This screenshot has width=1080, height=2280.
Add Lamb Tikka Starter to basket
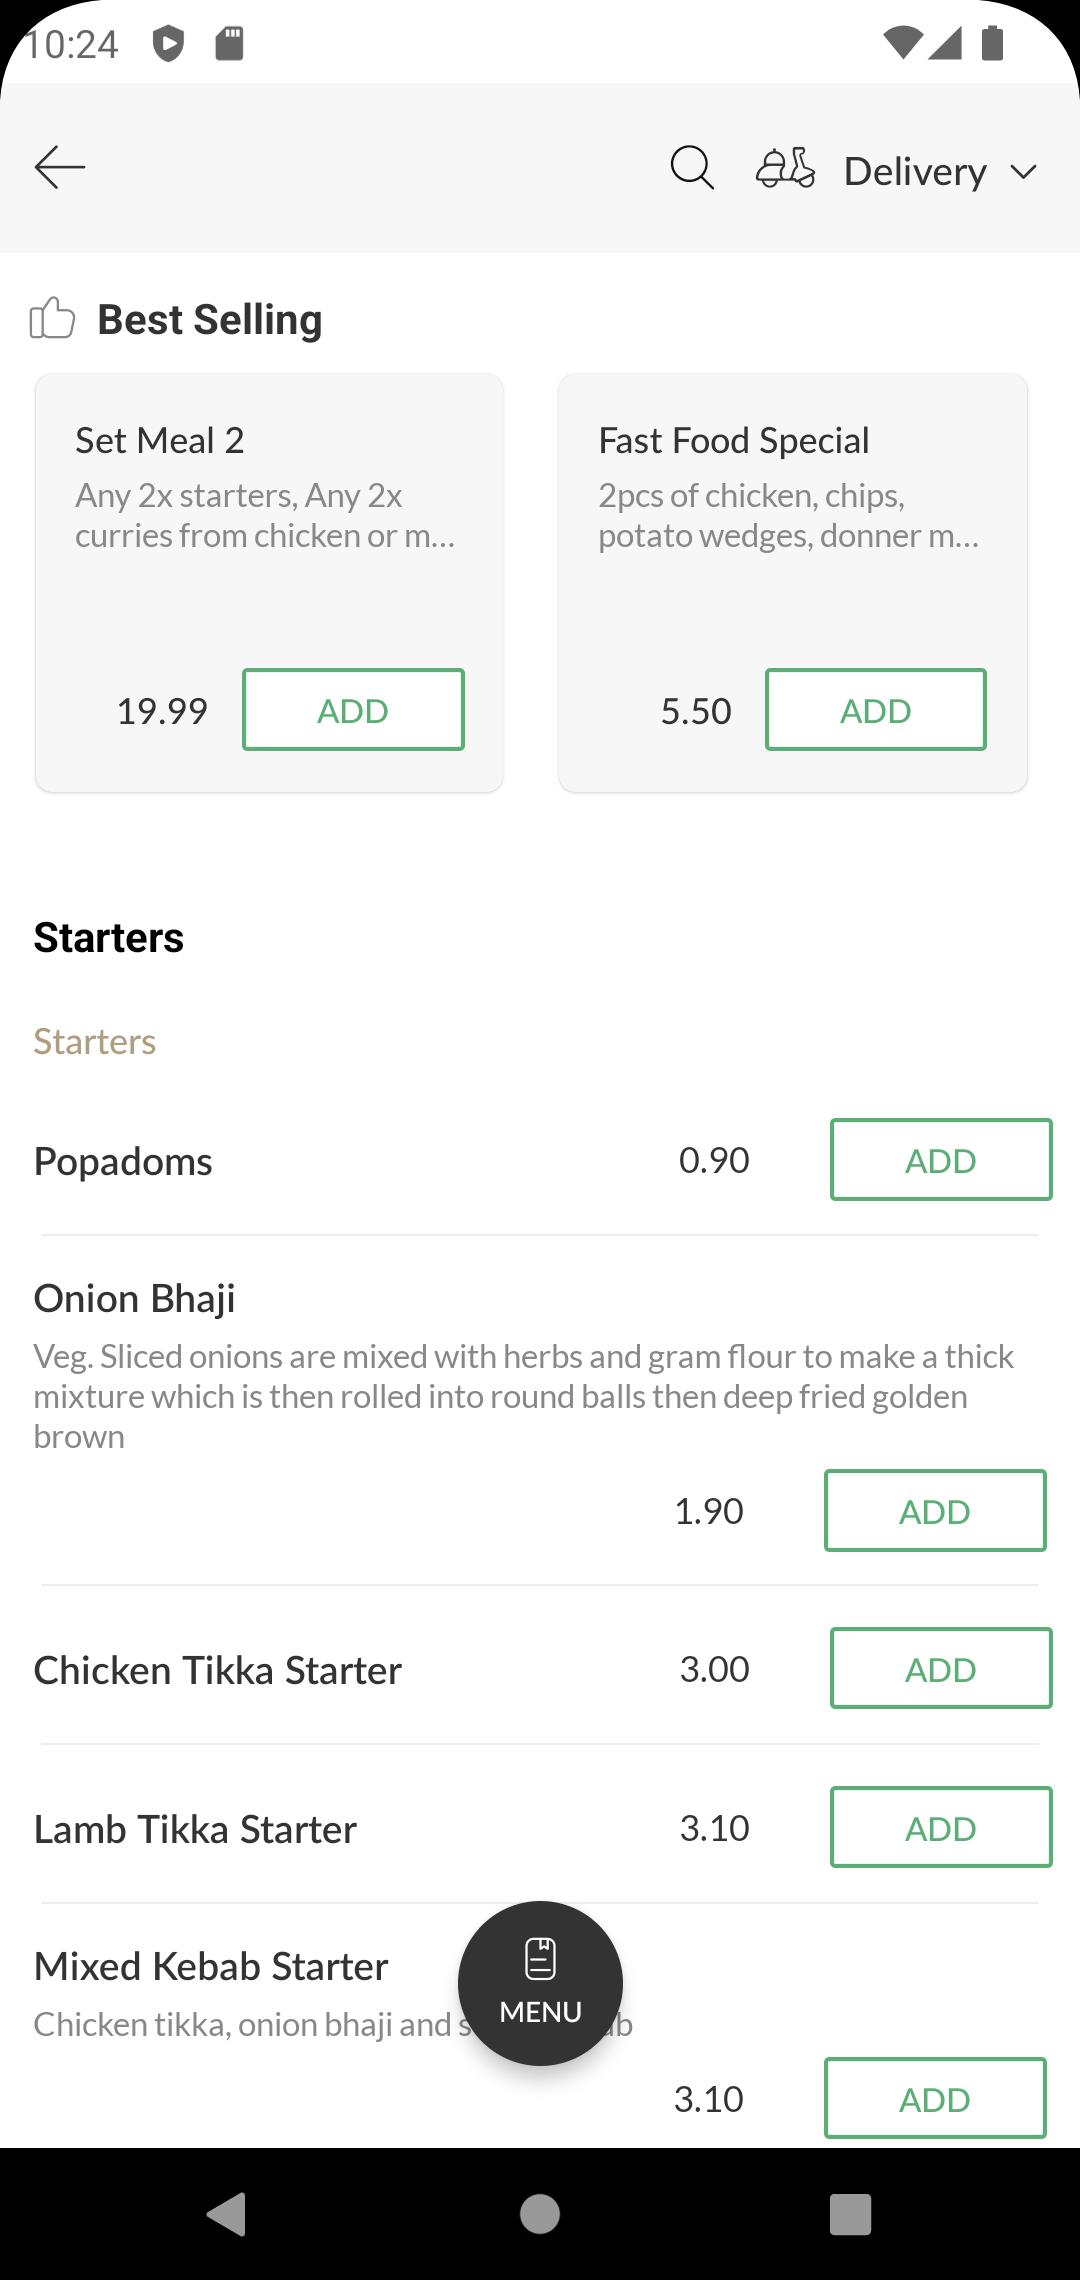[941, 1827]
